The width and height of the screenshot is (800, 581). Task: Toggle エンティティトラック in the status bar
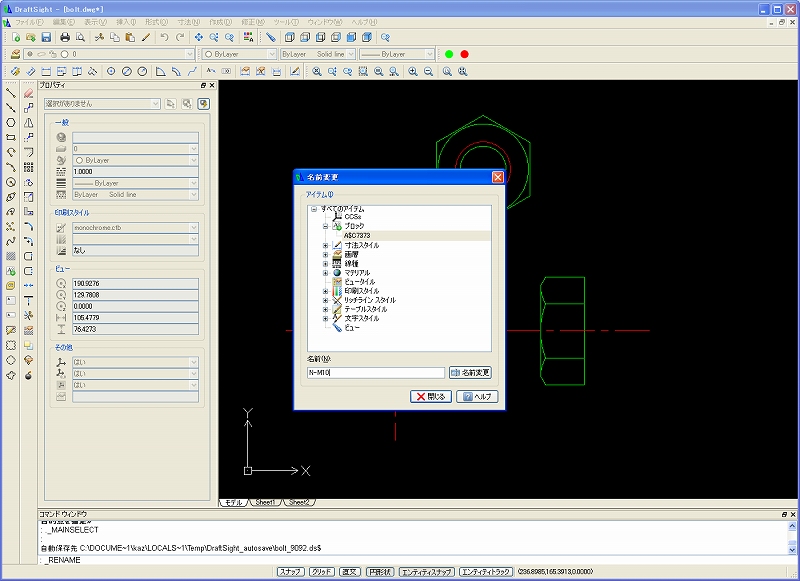486,572
